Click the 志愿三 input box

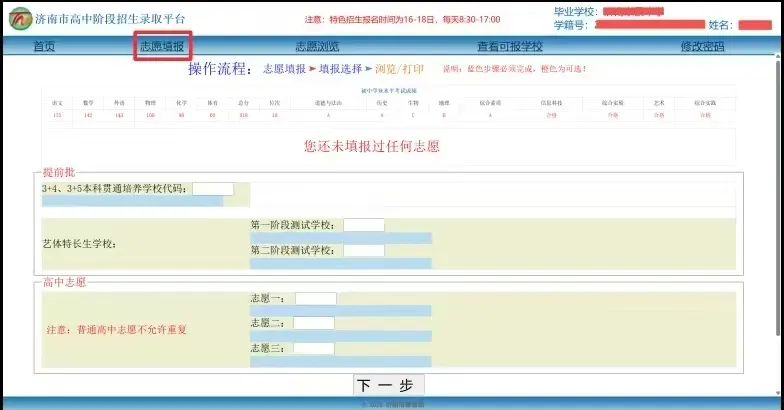coord(314,348)
